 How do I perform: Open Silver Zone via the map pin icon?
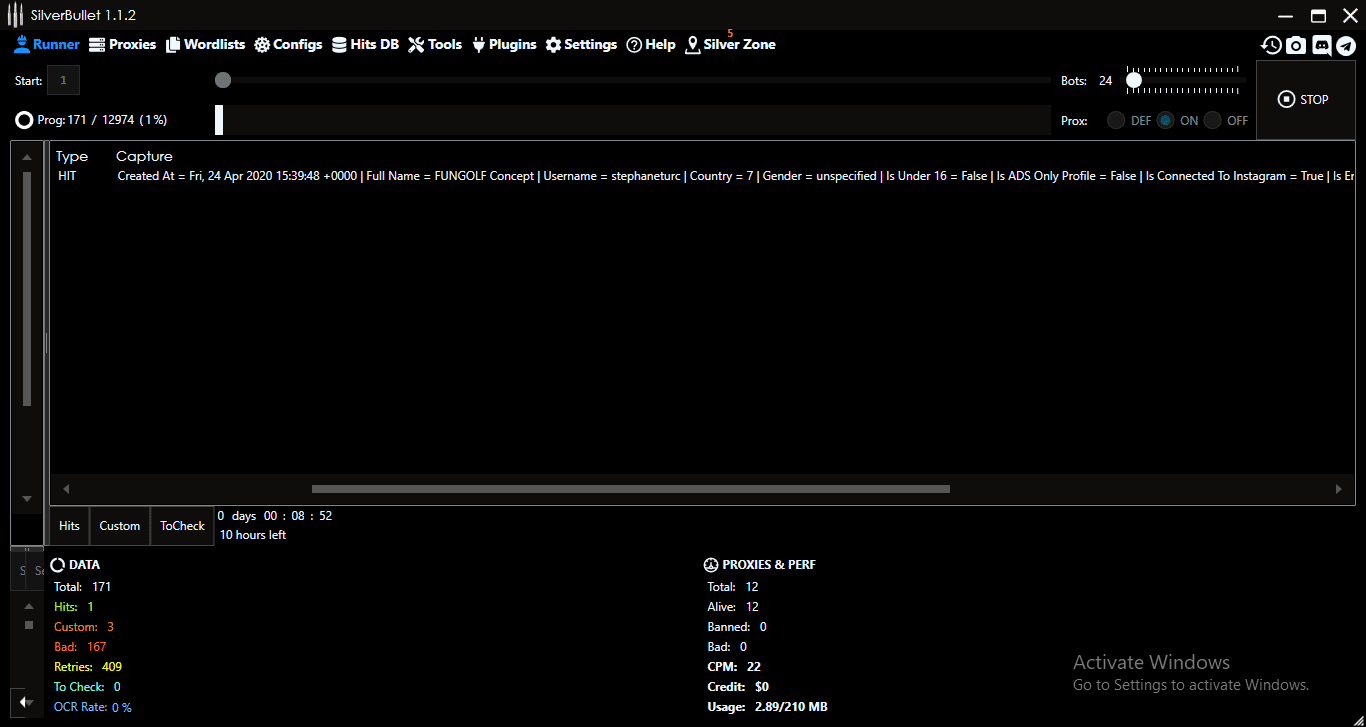point(691,44)
